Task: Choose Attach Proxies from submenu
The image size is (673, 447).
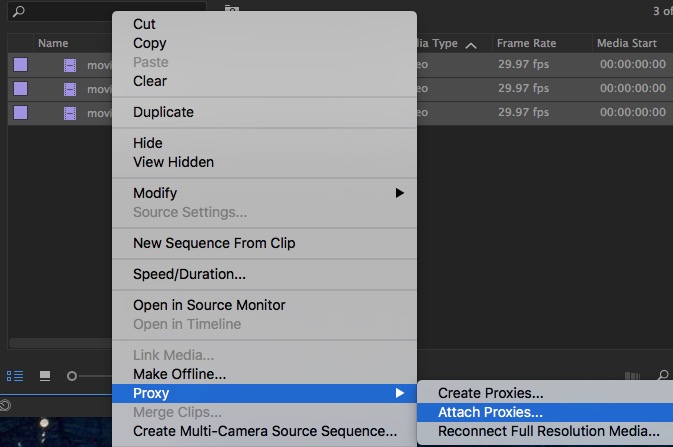Action: click(x=490, y=412)
